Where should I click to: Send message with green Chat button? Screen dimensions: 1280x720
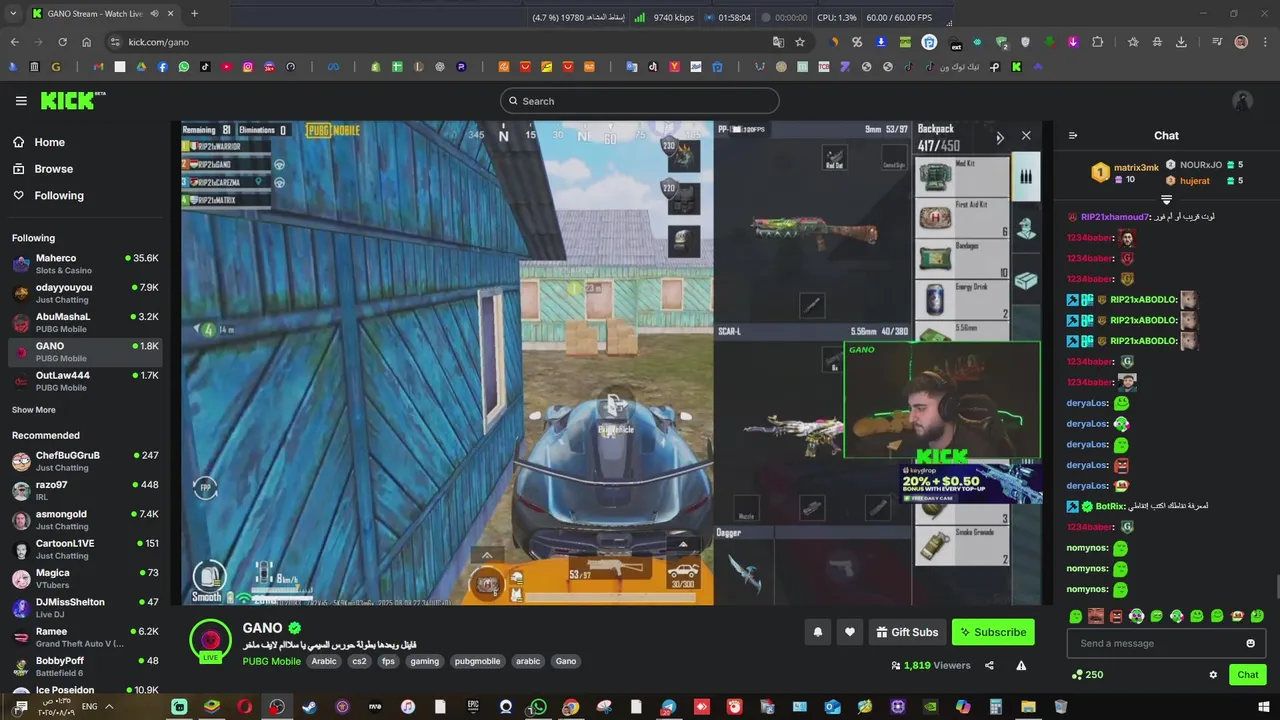click(1247, 675)
